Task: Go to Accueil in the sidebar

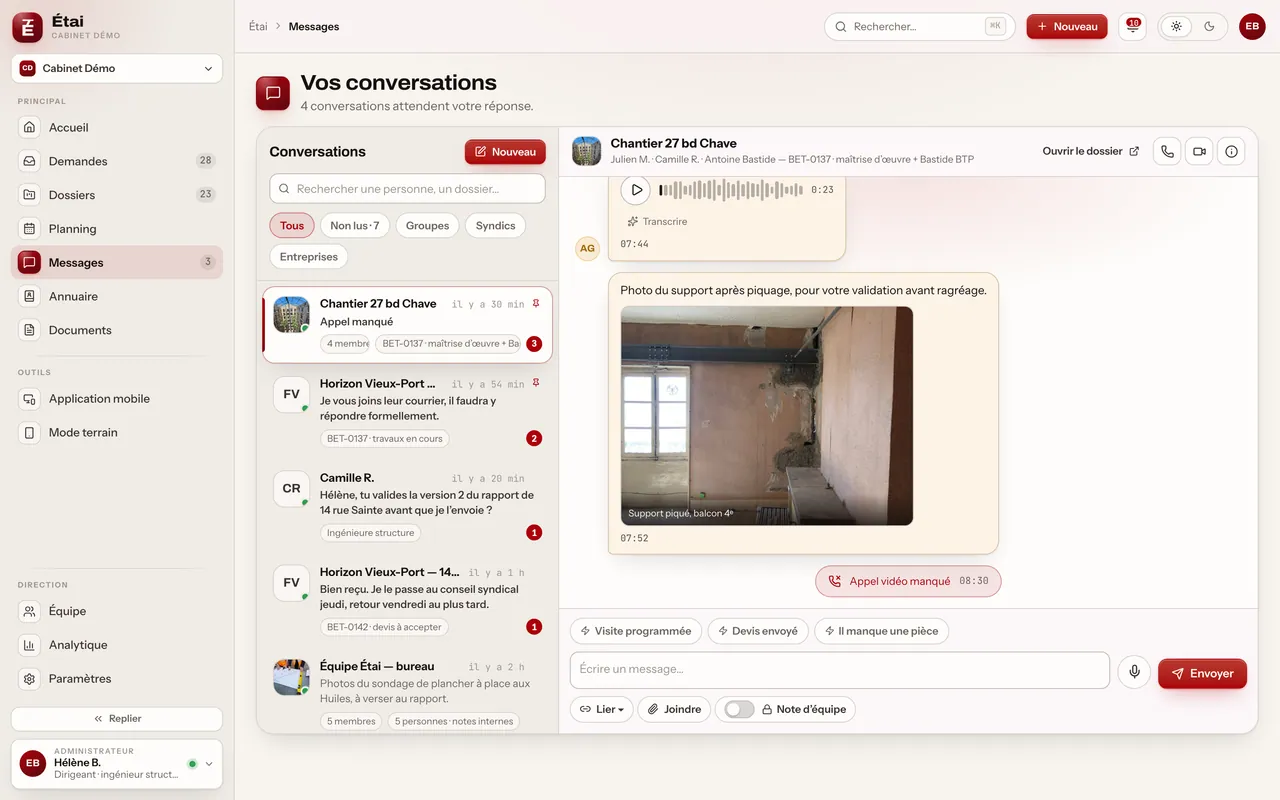Action: click(x=117, y=127)
